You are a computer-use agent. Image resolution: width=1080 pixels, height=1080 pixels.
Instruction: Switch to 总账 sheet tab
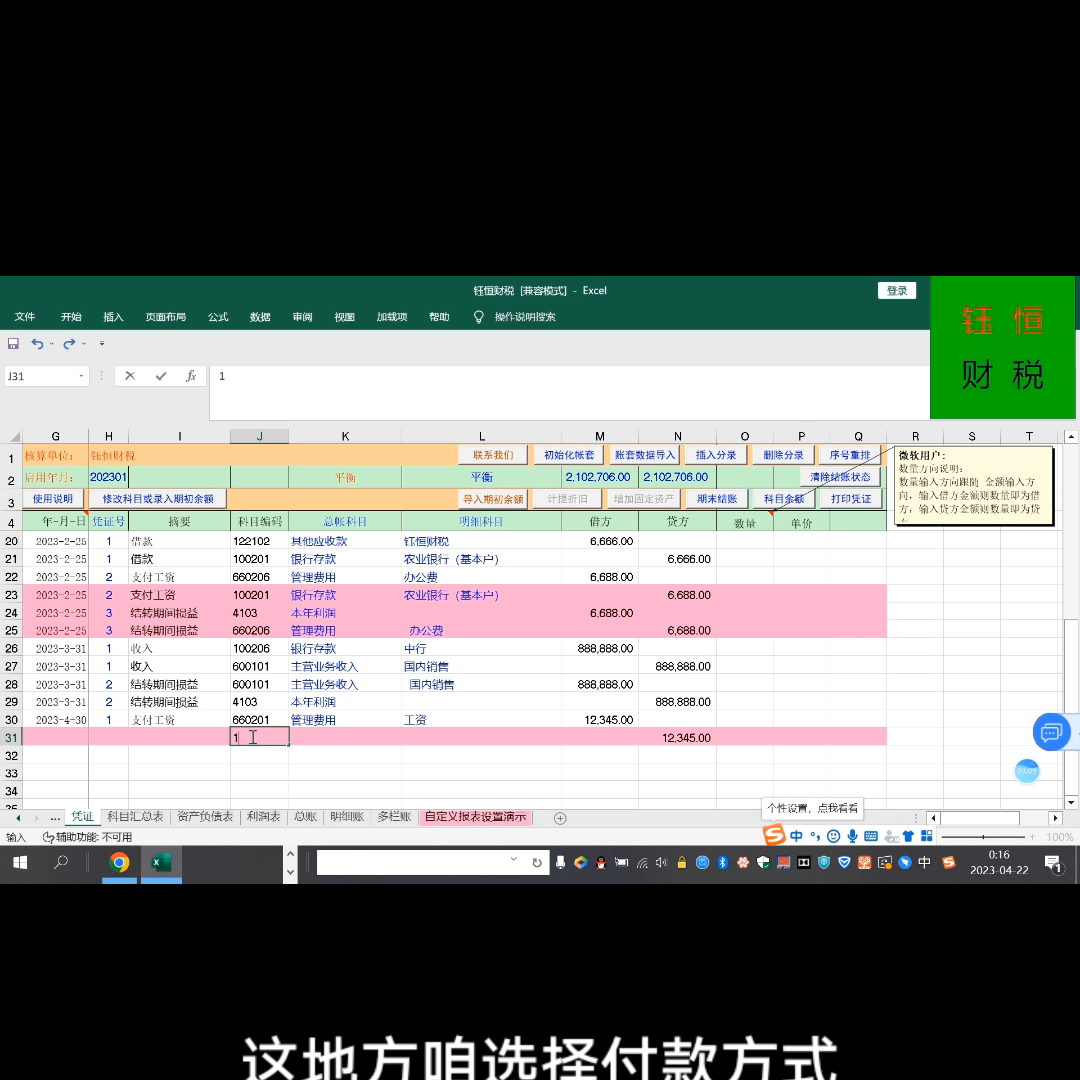(305, 817)
